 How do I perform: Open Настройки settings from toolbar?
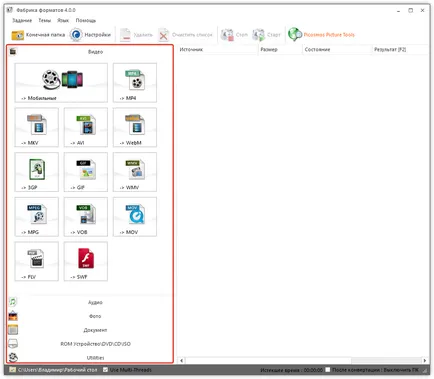coord(90,35)
